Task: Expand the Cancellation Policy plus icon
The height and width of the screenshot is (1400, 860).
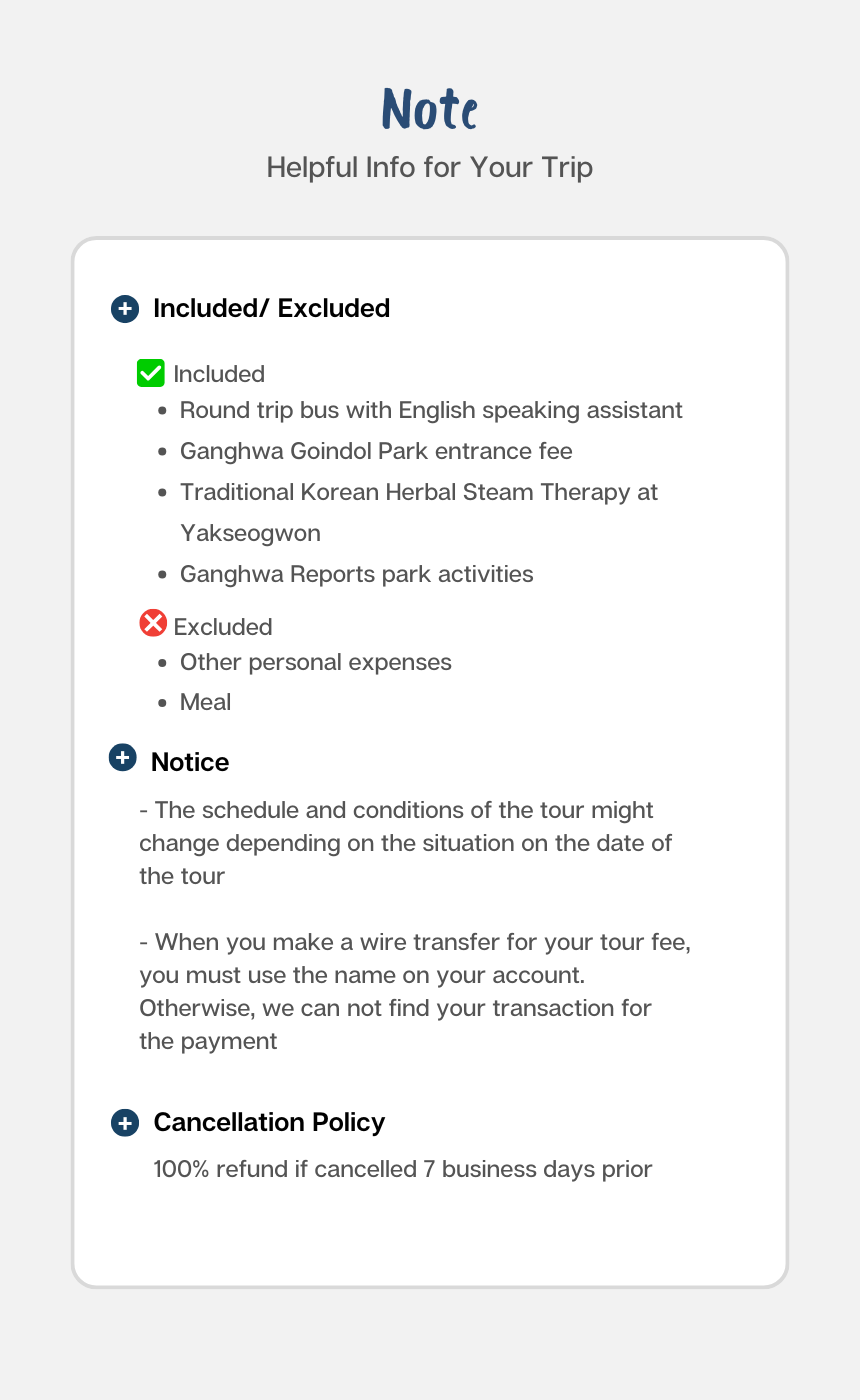Action: pyautogui.click(x=124, y=1123)
